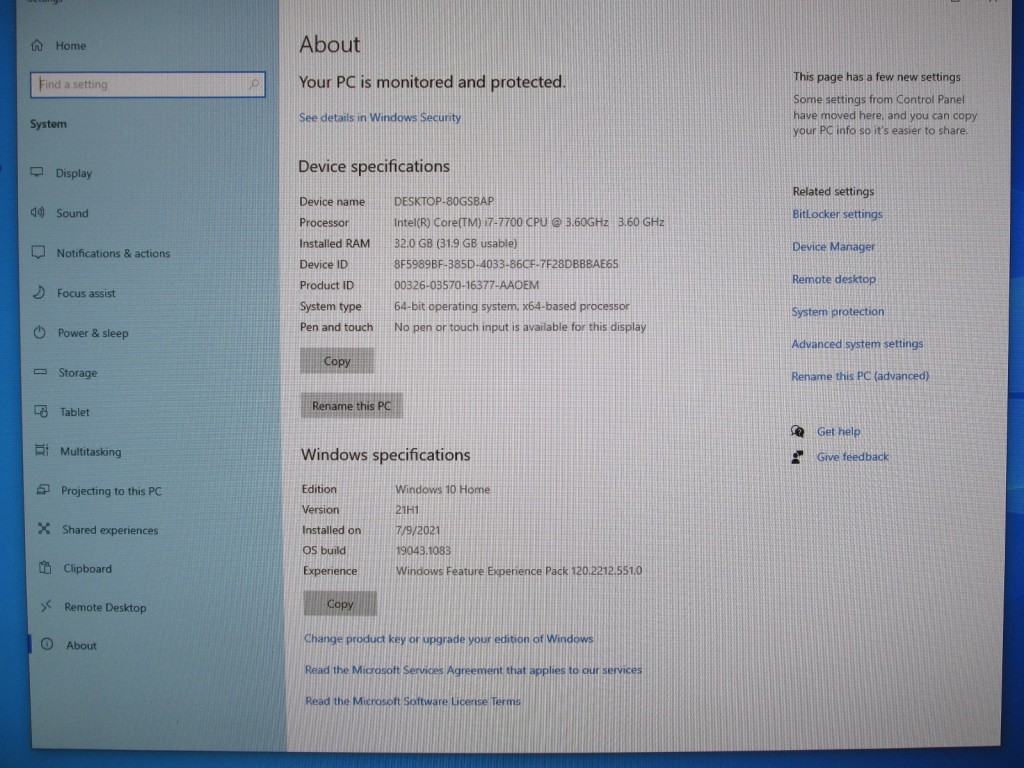The image size is (1024, 768).
Task: Click the Storage drive icon
Action: pyautogui.click(x=40, y=372)
